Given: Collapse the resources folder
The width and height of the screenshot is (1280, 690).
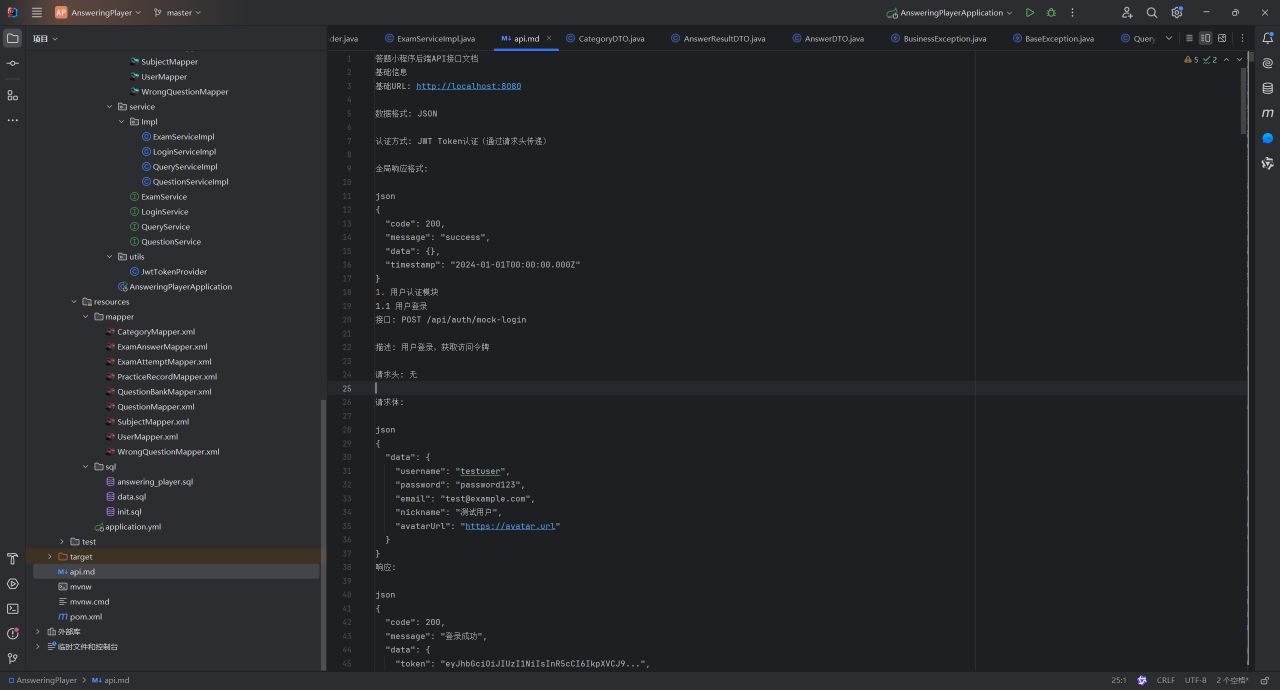Looking at the screenshot, I should click(x=74, y=301).
